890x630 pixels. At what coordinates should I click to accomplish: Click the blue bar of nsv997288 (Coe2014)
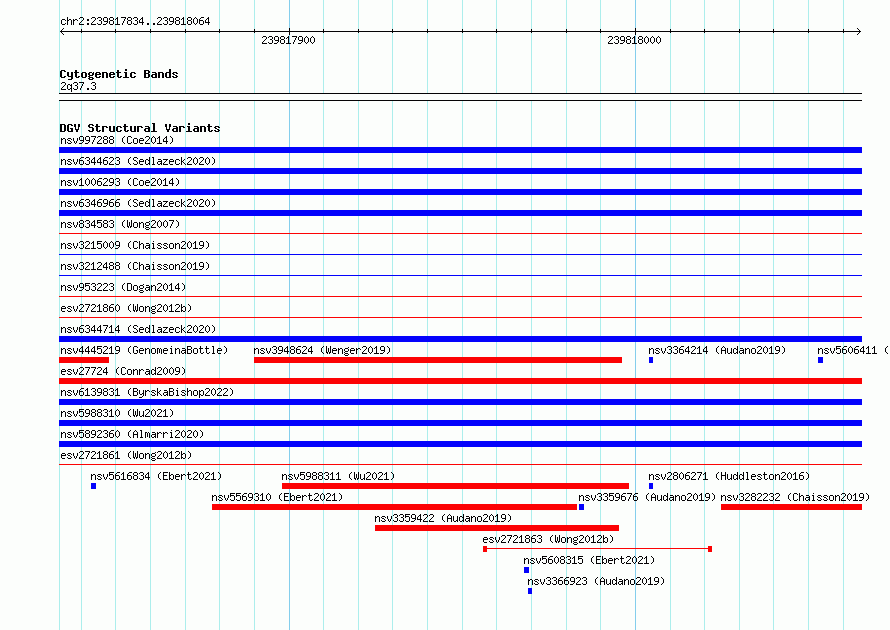point(460,150)
